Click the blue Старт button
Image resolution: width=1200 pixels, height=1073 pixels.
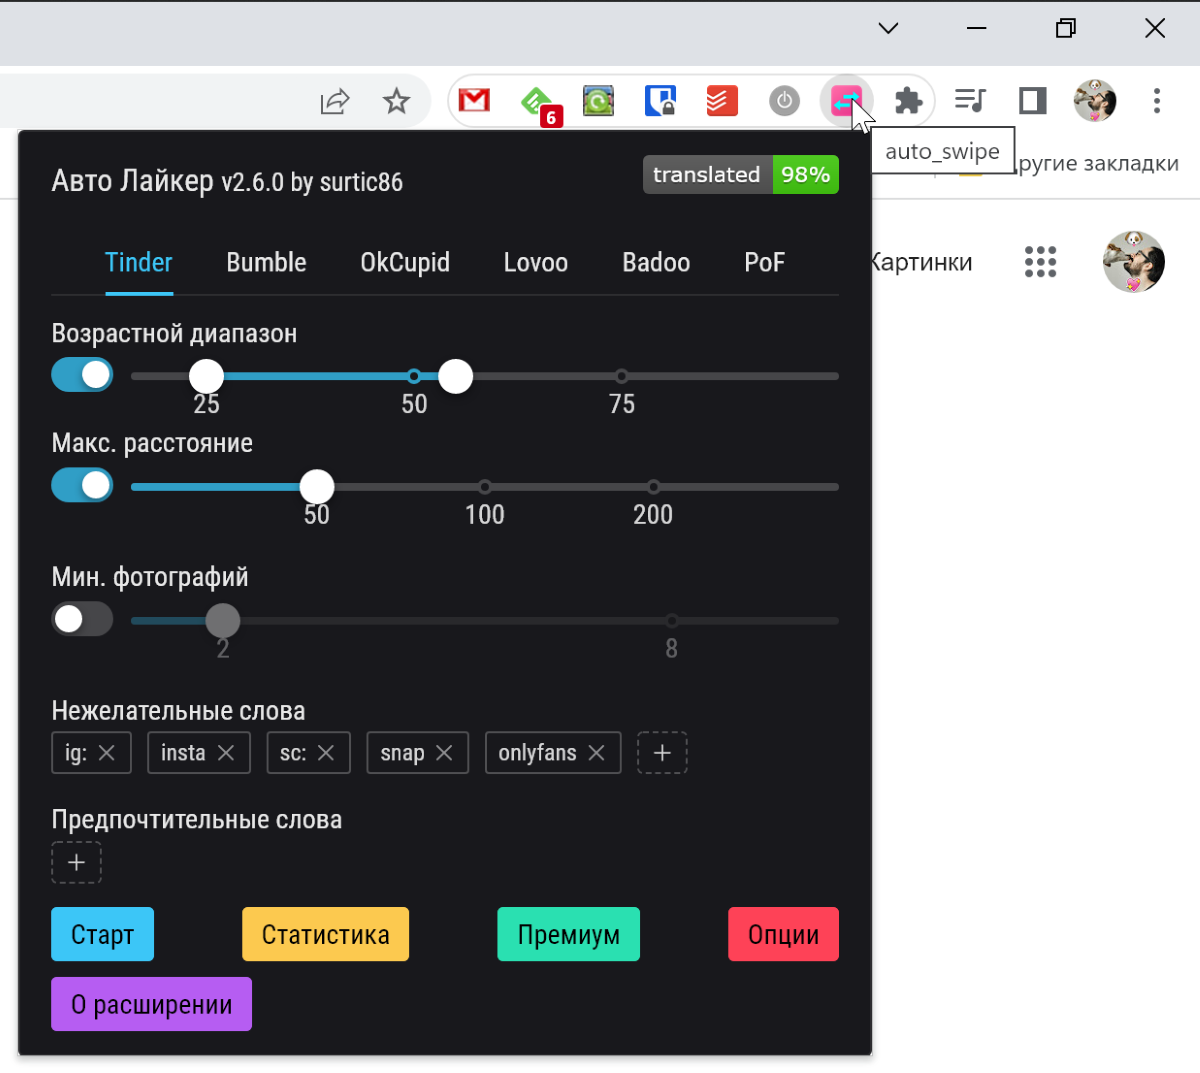pyautogui.click(x=102, y=934)
